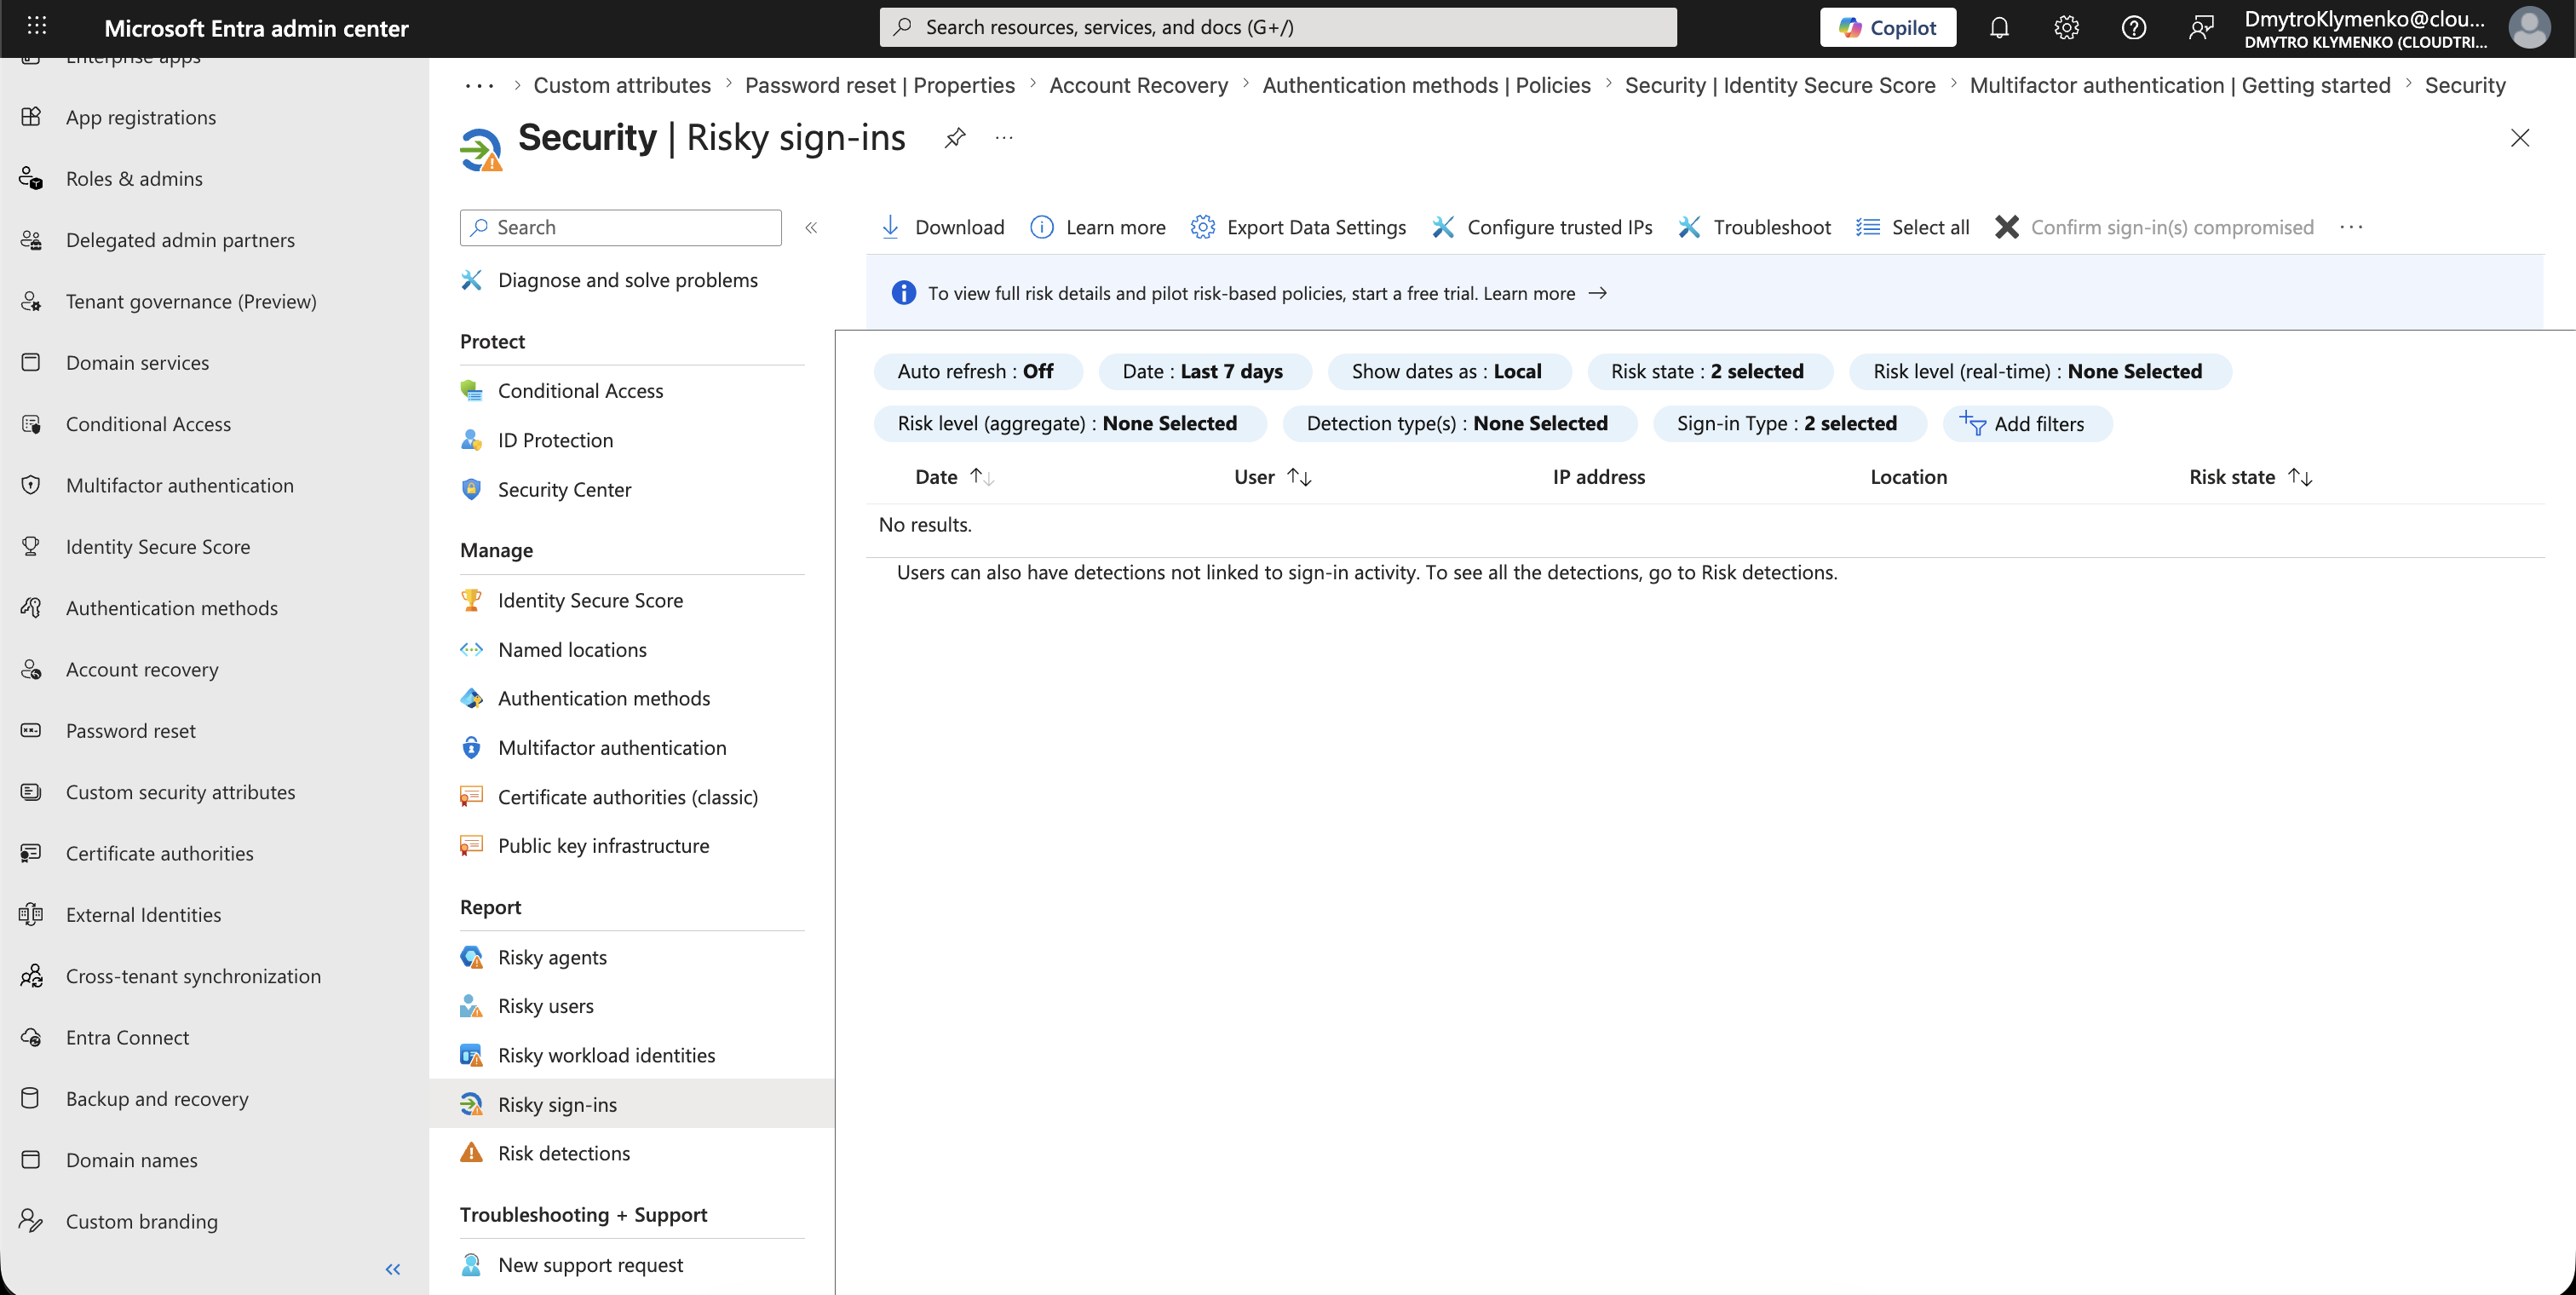This screenshot has width=2576, height=1295.
Task: Pin the Risky sign-ins blade
Action: (954, 137)
